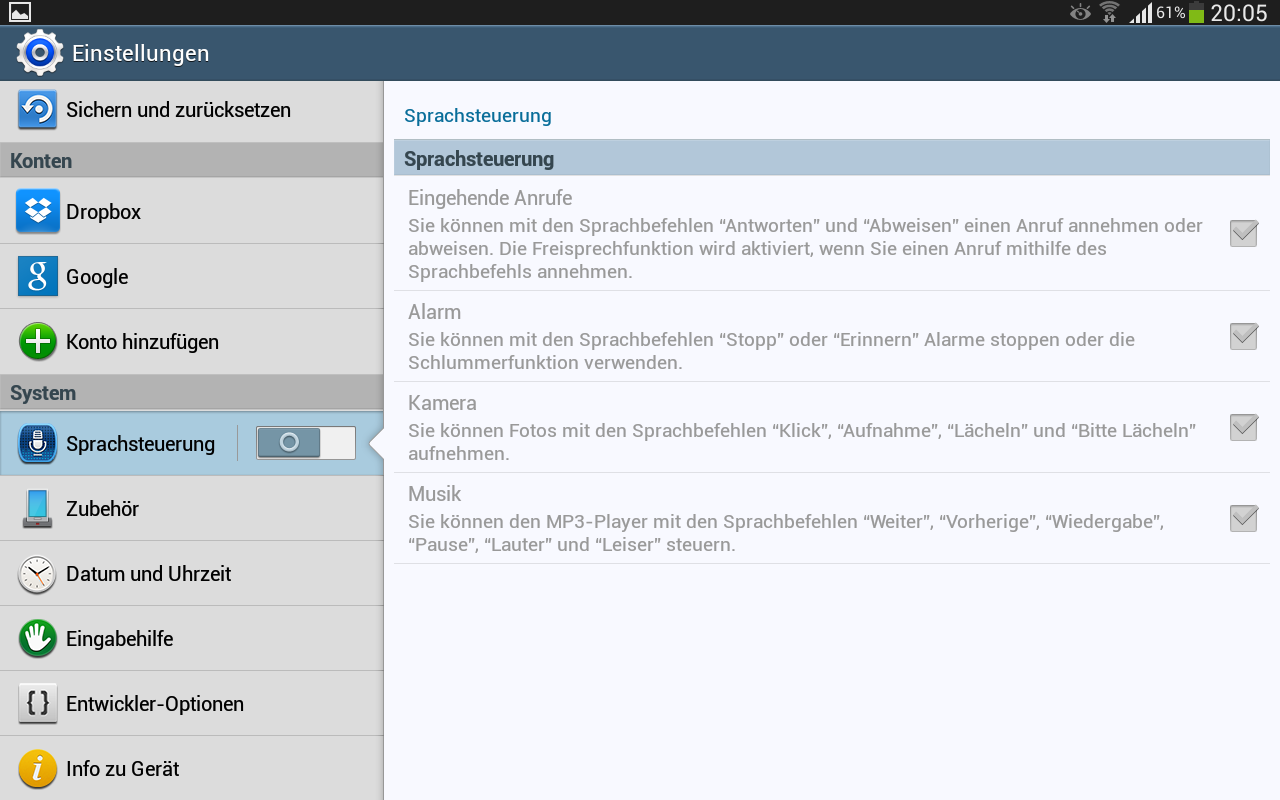Enable the Kamera voice command checkbox
The image size is (1280, 800).
(1243, 428)
